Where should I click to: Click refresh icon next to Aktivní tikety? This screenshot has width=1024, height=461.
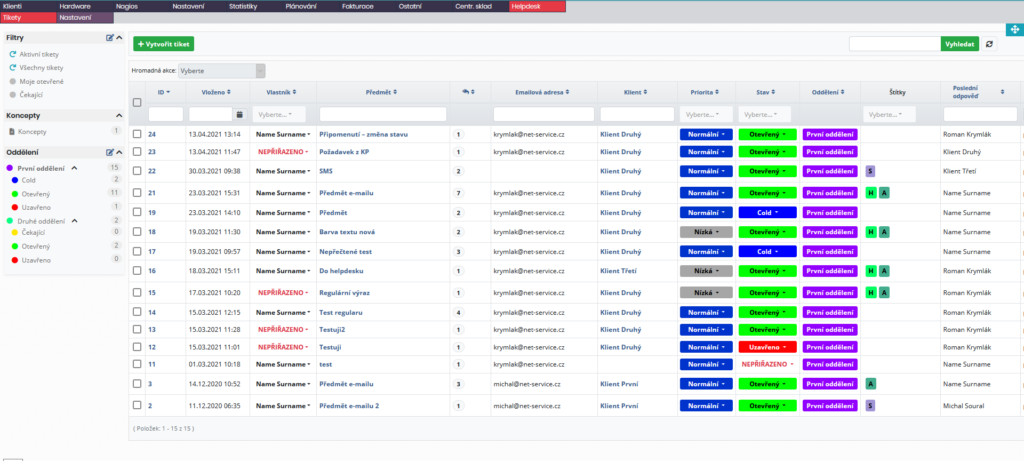click(x=12, y=54)
